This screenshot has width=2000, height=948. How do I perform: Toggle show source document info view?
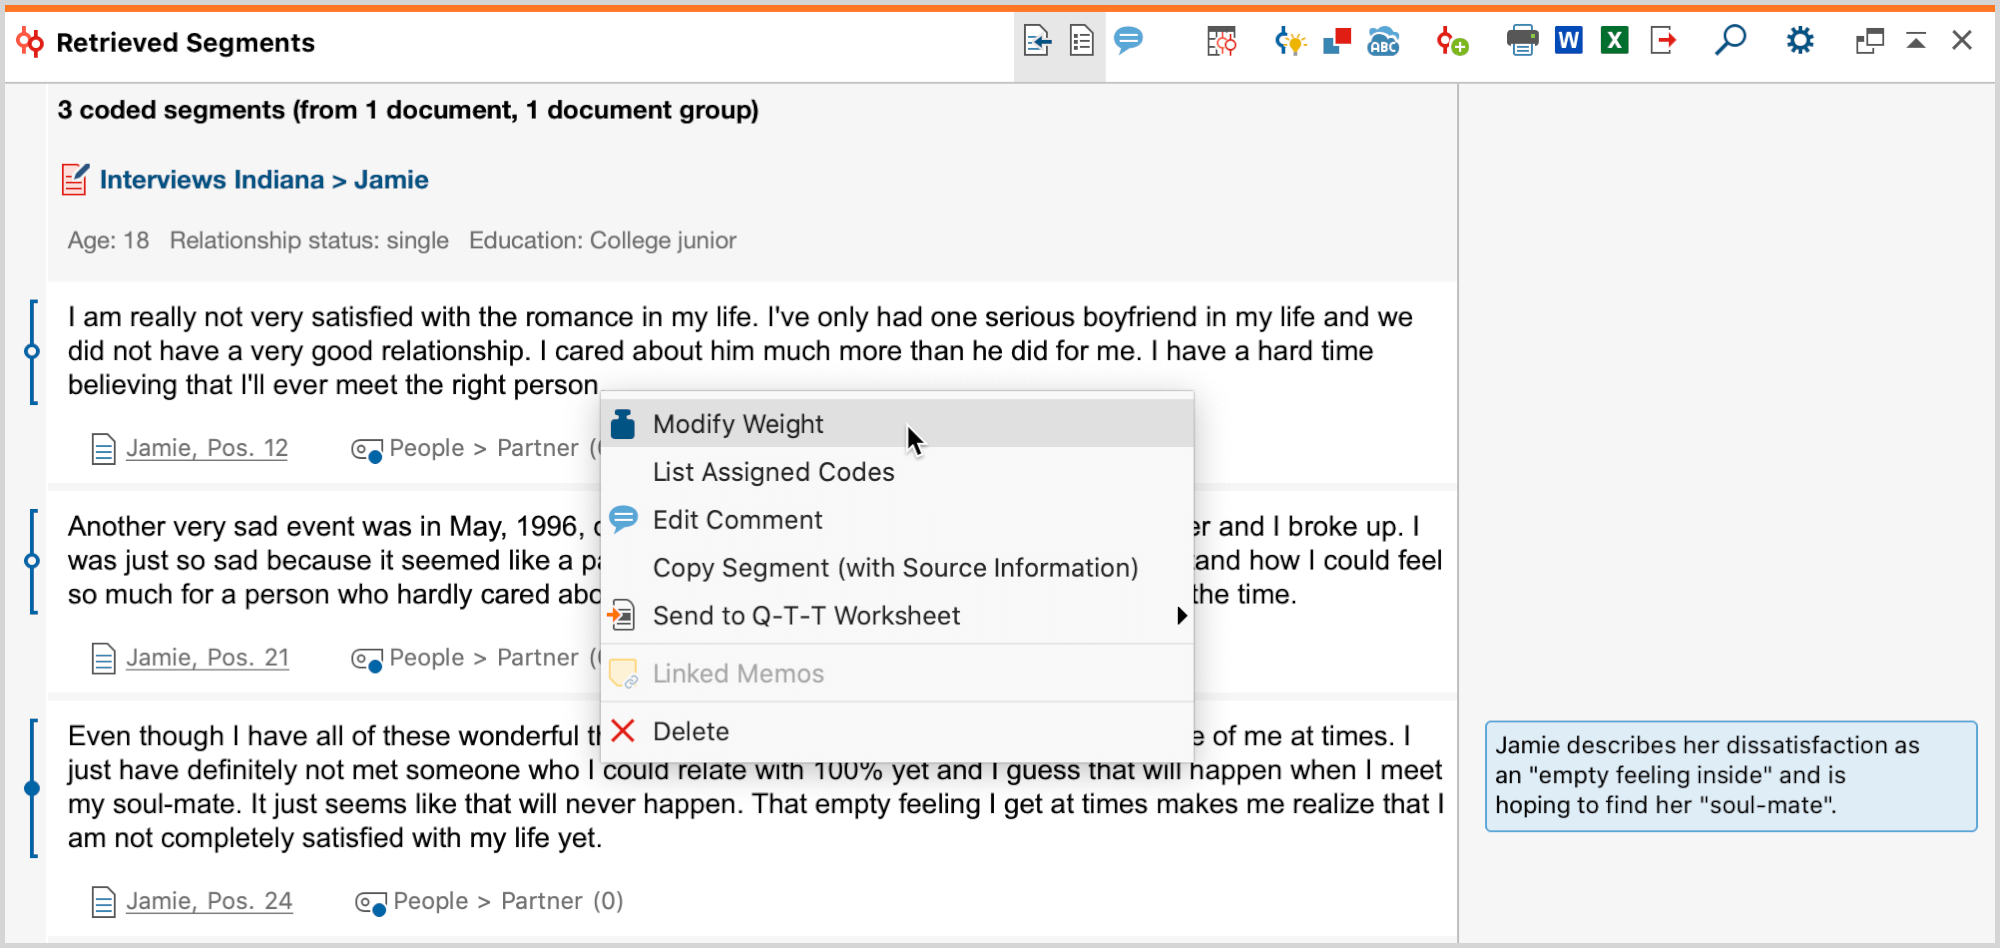[1037, 42]
